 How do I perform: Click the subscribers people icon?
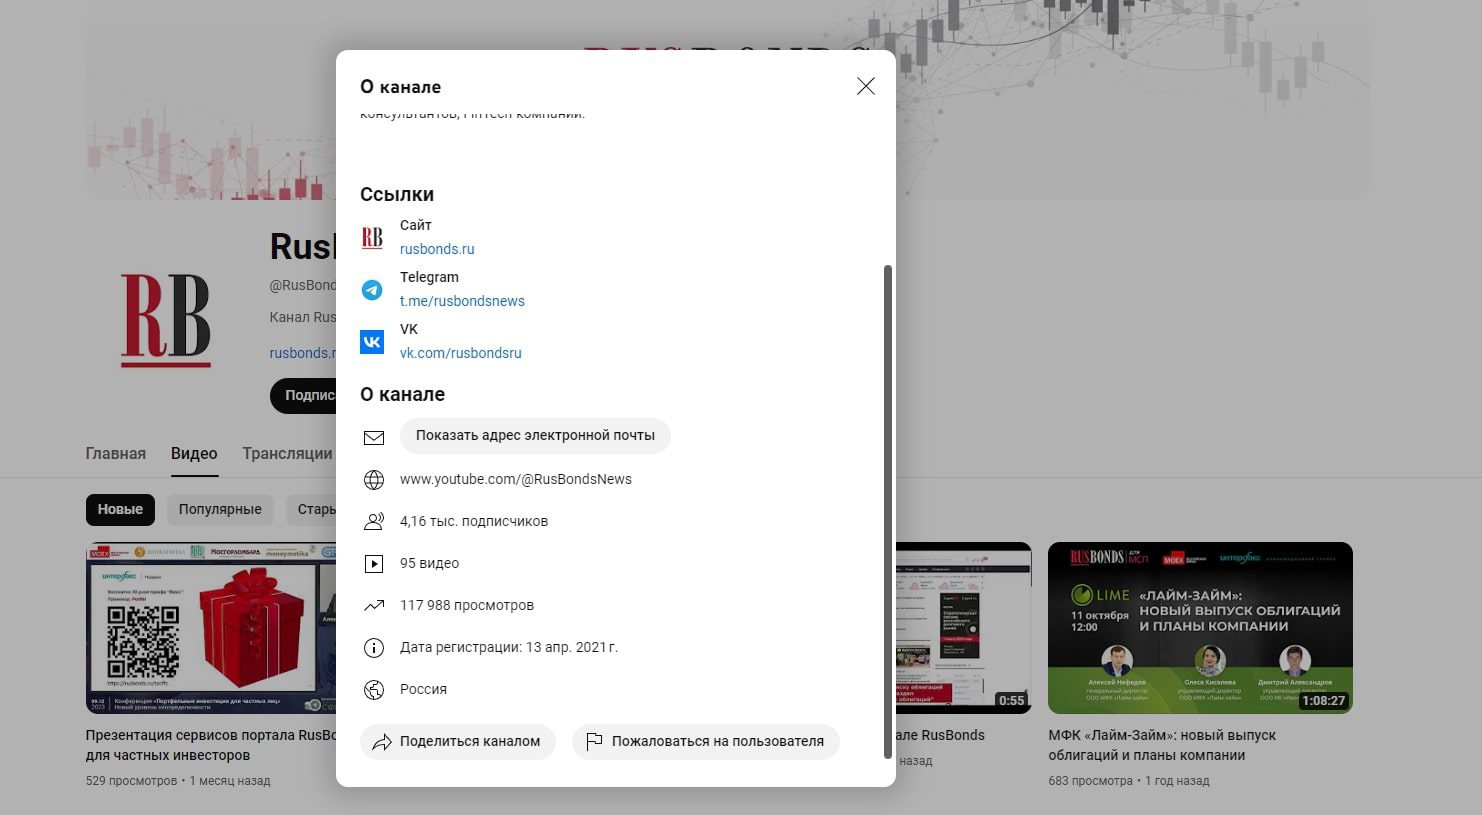click(374, 522)
